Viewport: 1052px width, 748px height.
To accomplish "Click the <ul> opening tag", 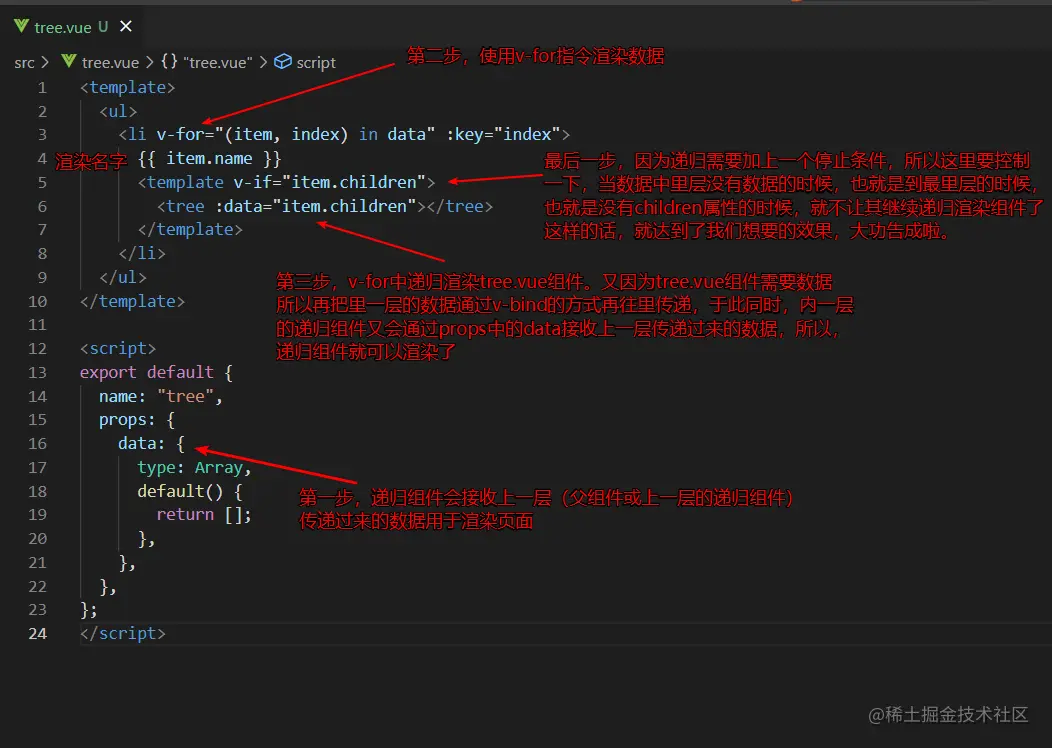I will [x=118, y=111].
